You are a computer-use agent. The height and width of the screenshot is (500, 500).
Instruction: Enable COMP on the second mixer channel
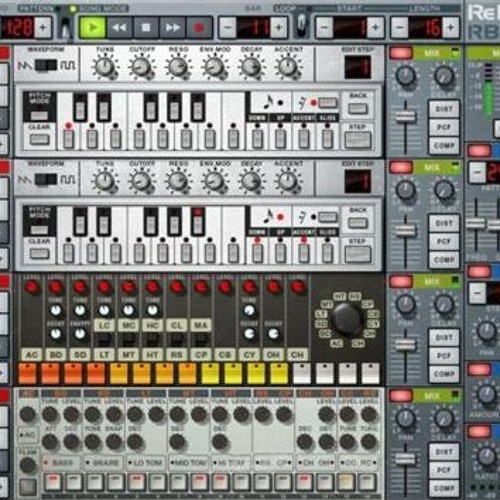[x=444, y=260]
